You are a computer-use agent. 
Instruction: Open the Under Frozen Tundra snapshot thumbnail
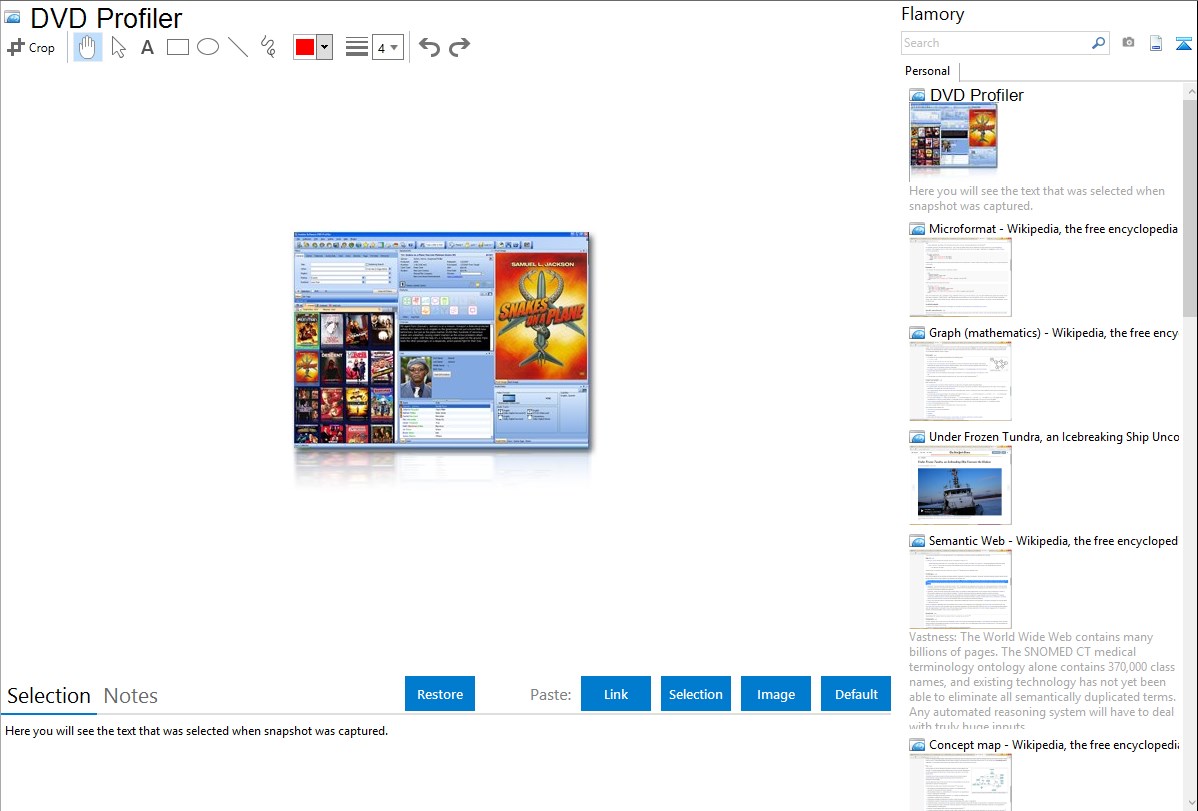tap(960, 485)
